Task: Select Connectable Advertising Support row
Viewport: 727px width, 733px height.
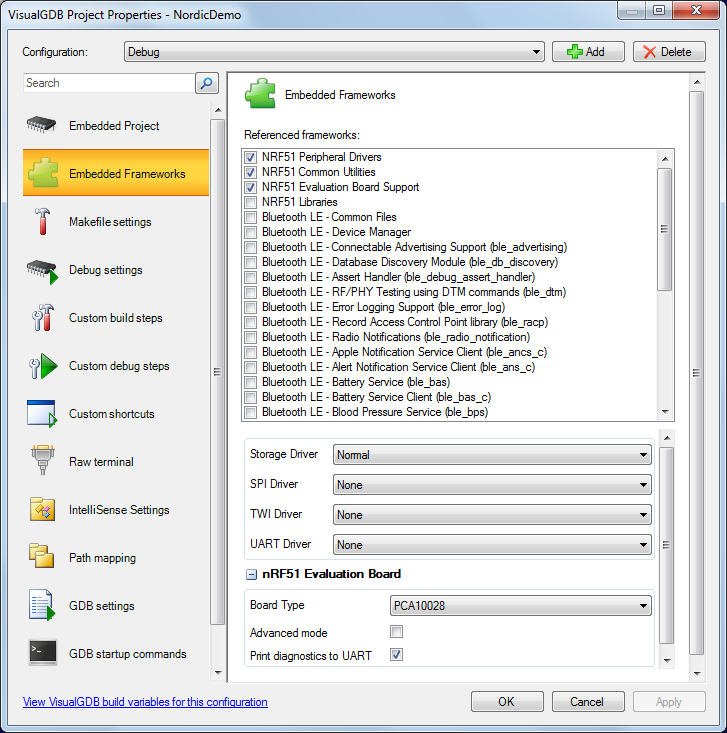Action: tap(415, 247)
